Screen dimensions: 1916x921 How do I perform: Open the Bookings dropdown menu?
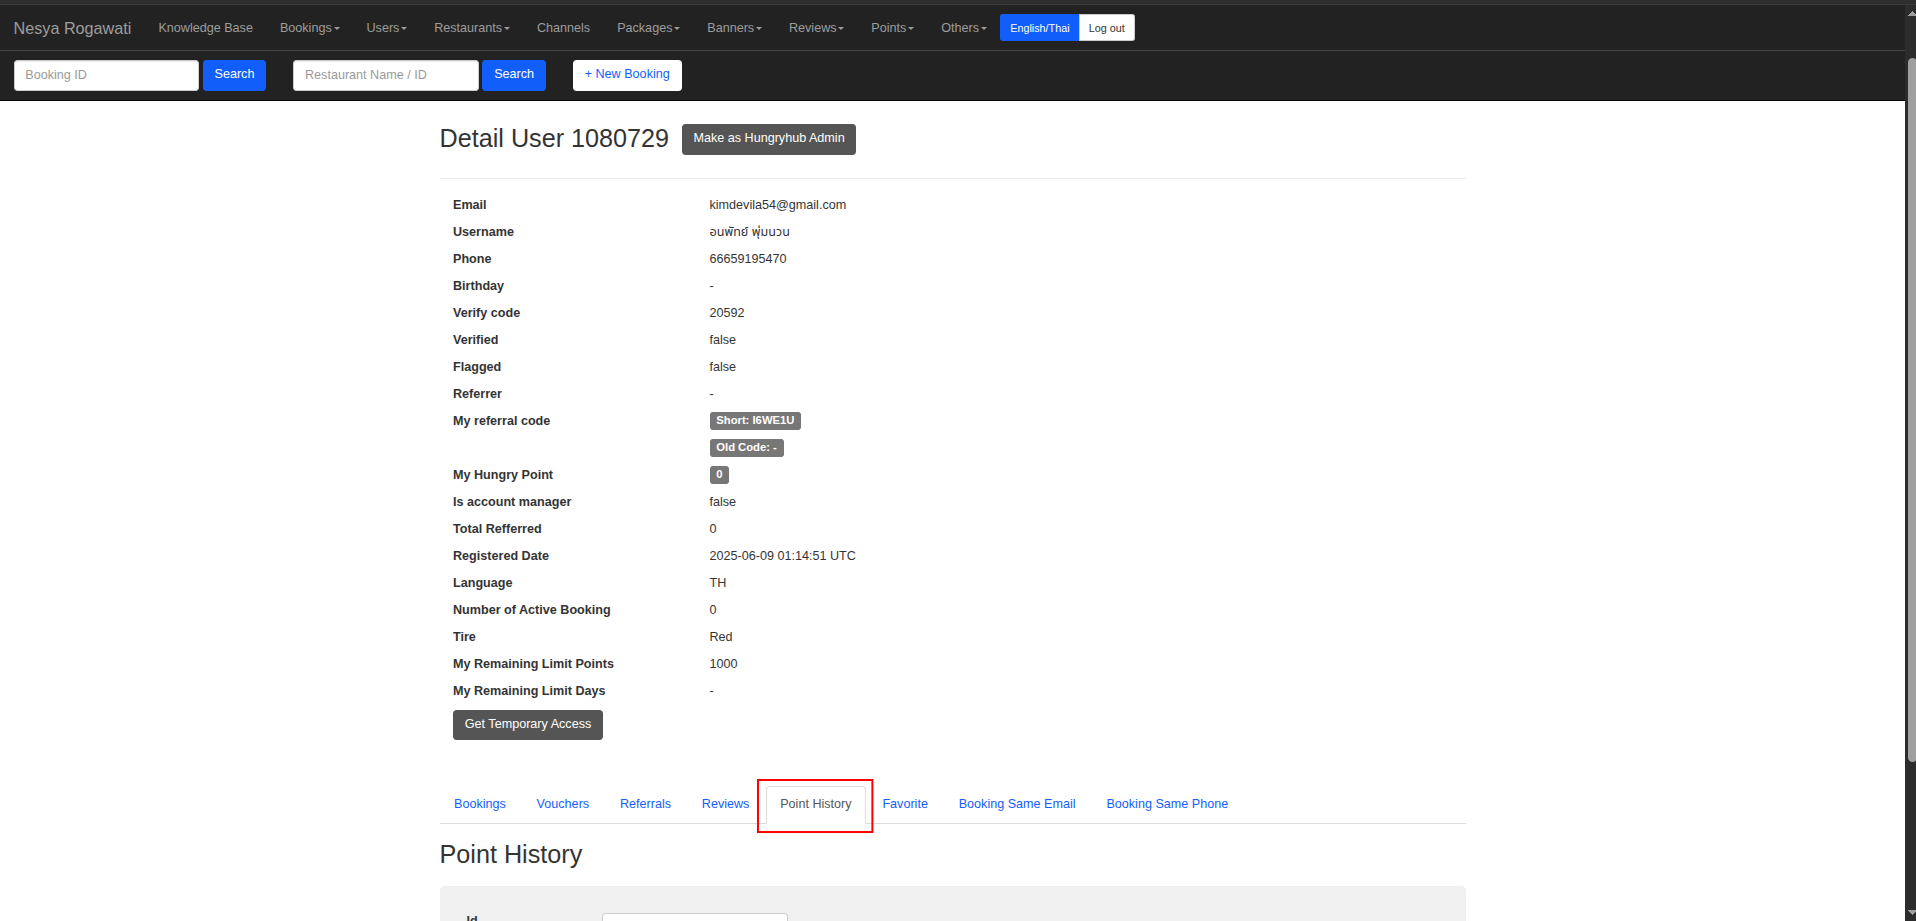pos(309,28)
